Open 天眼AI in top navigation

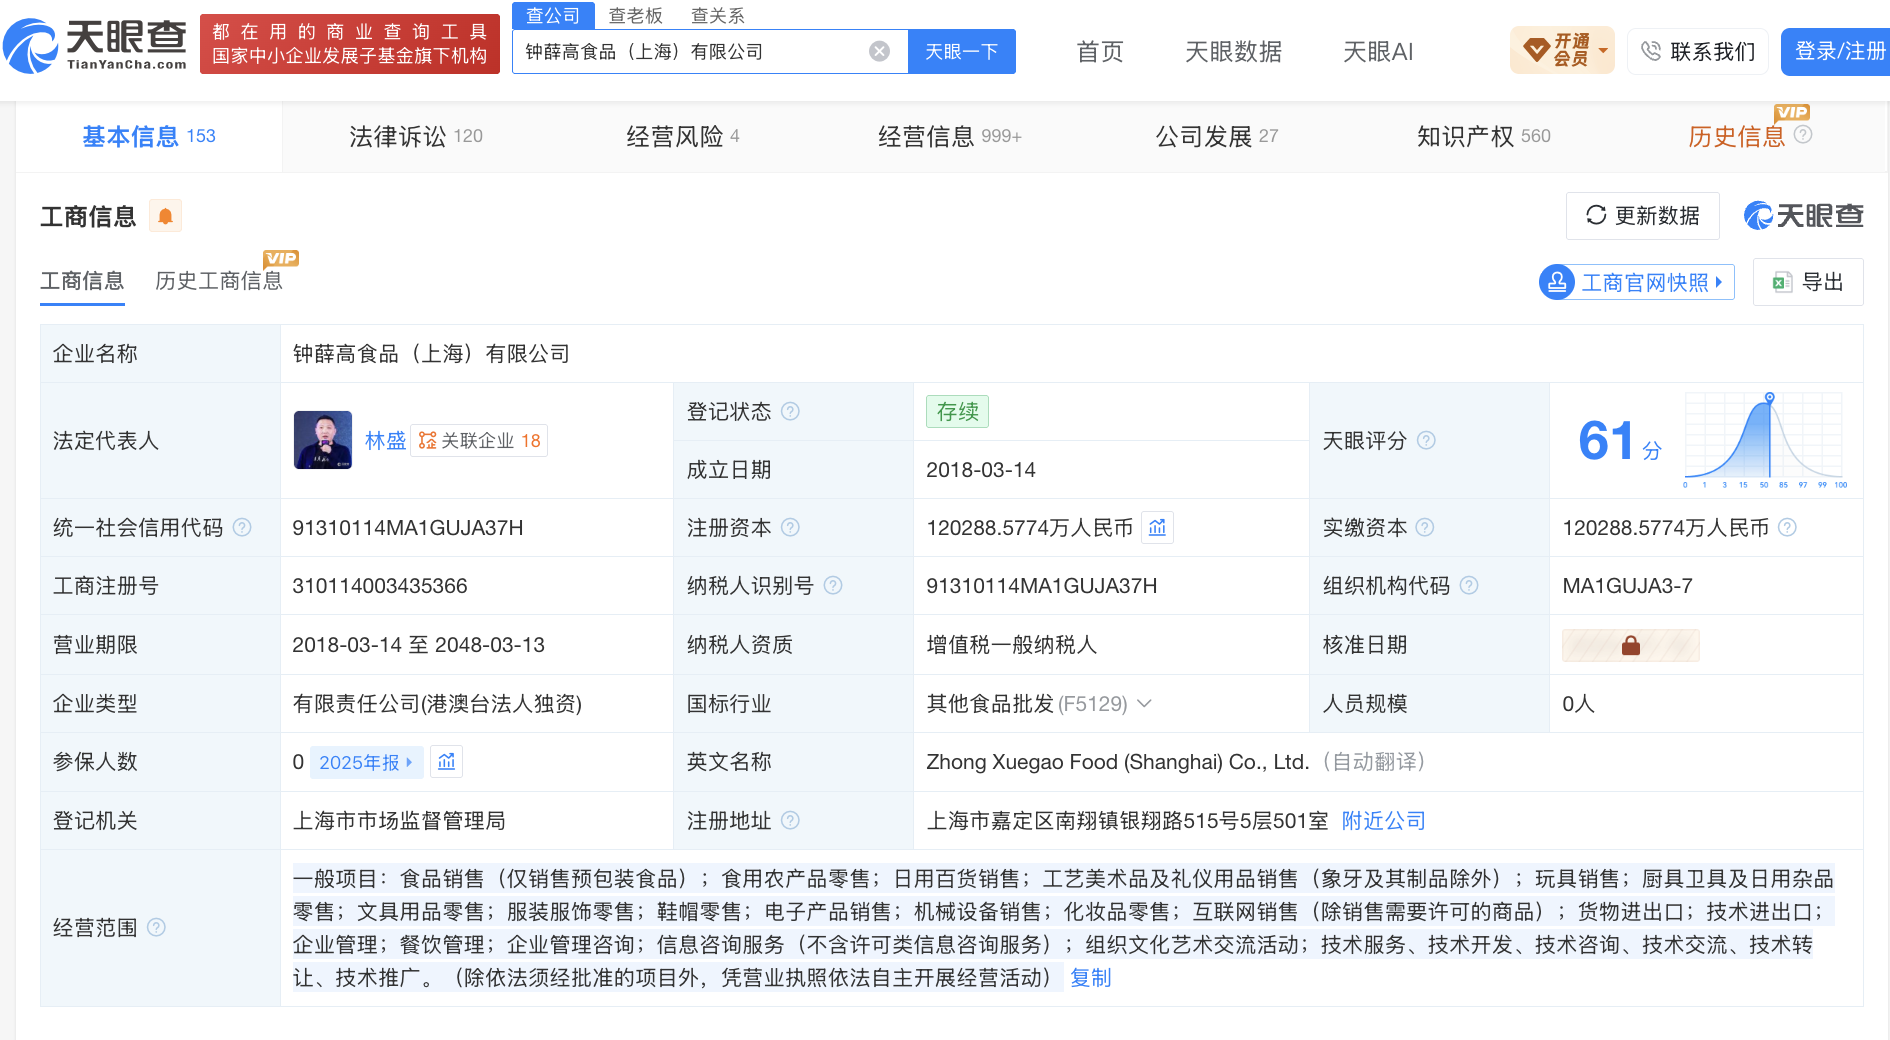pos(1378,51)
